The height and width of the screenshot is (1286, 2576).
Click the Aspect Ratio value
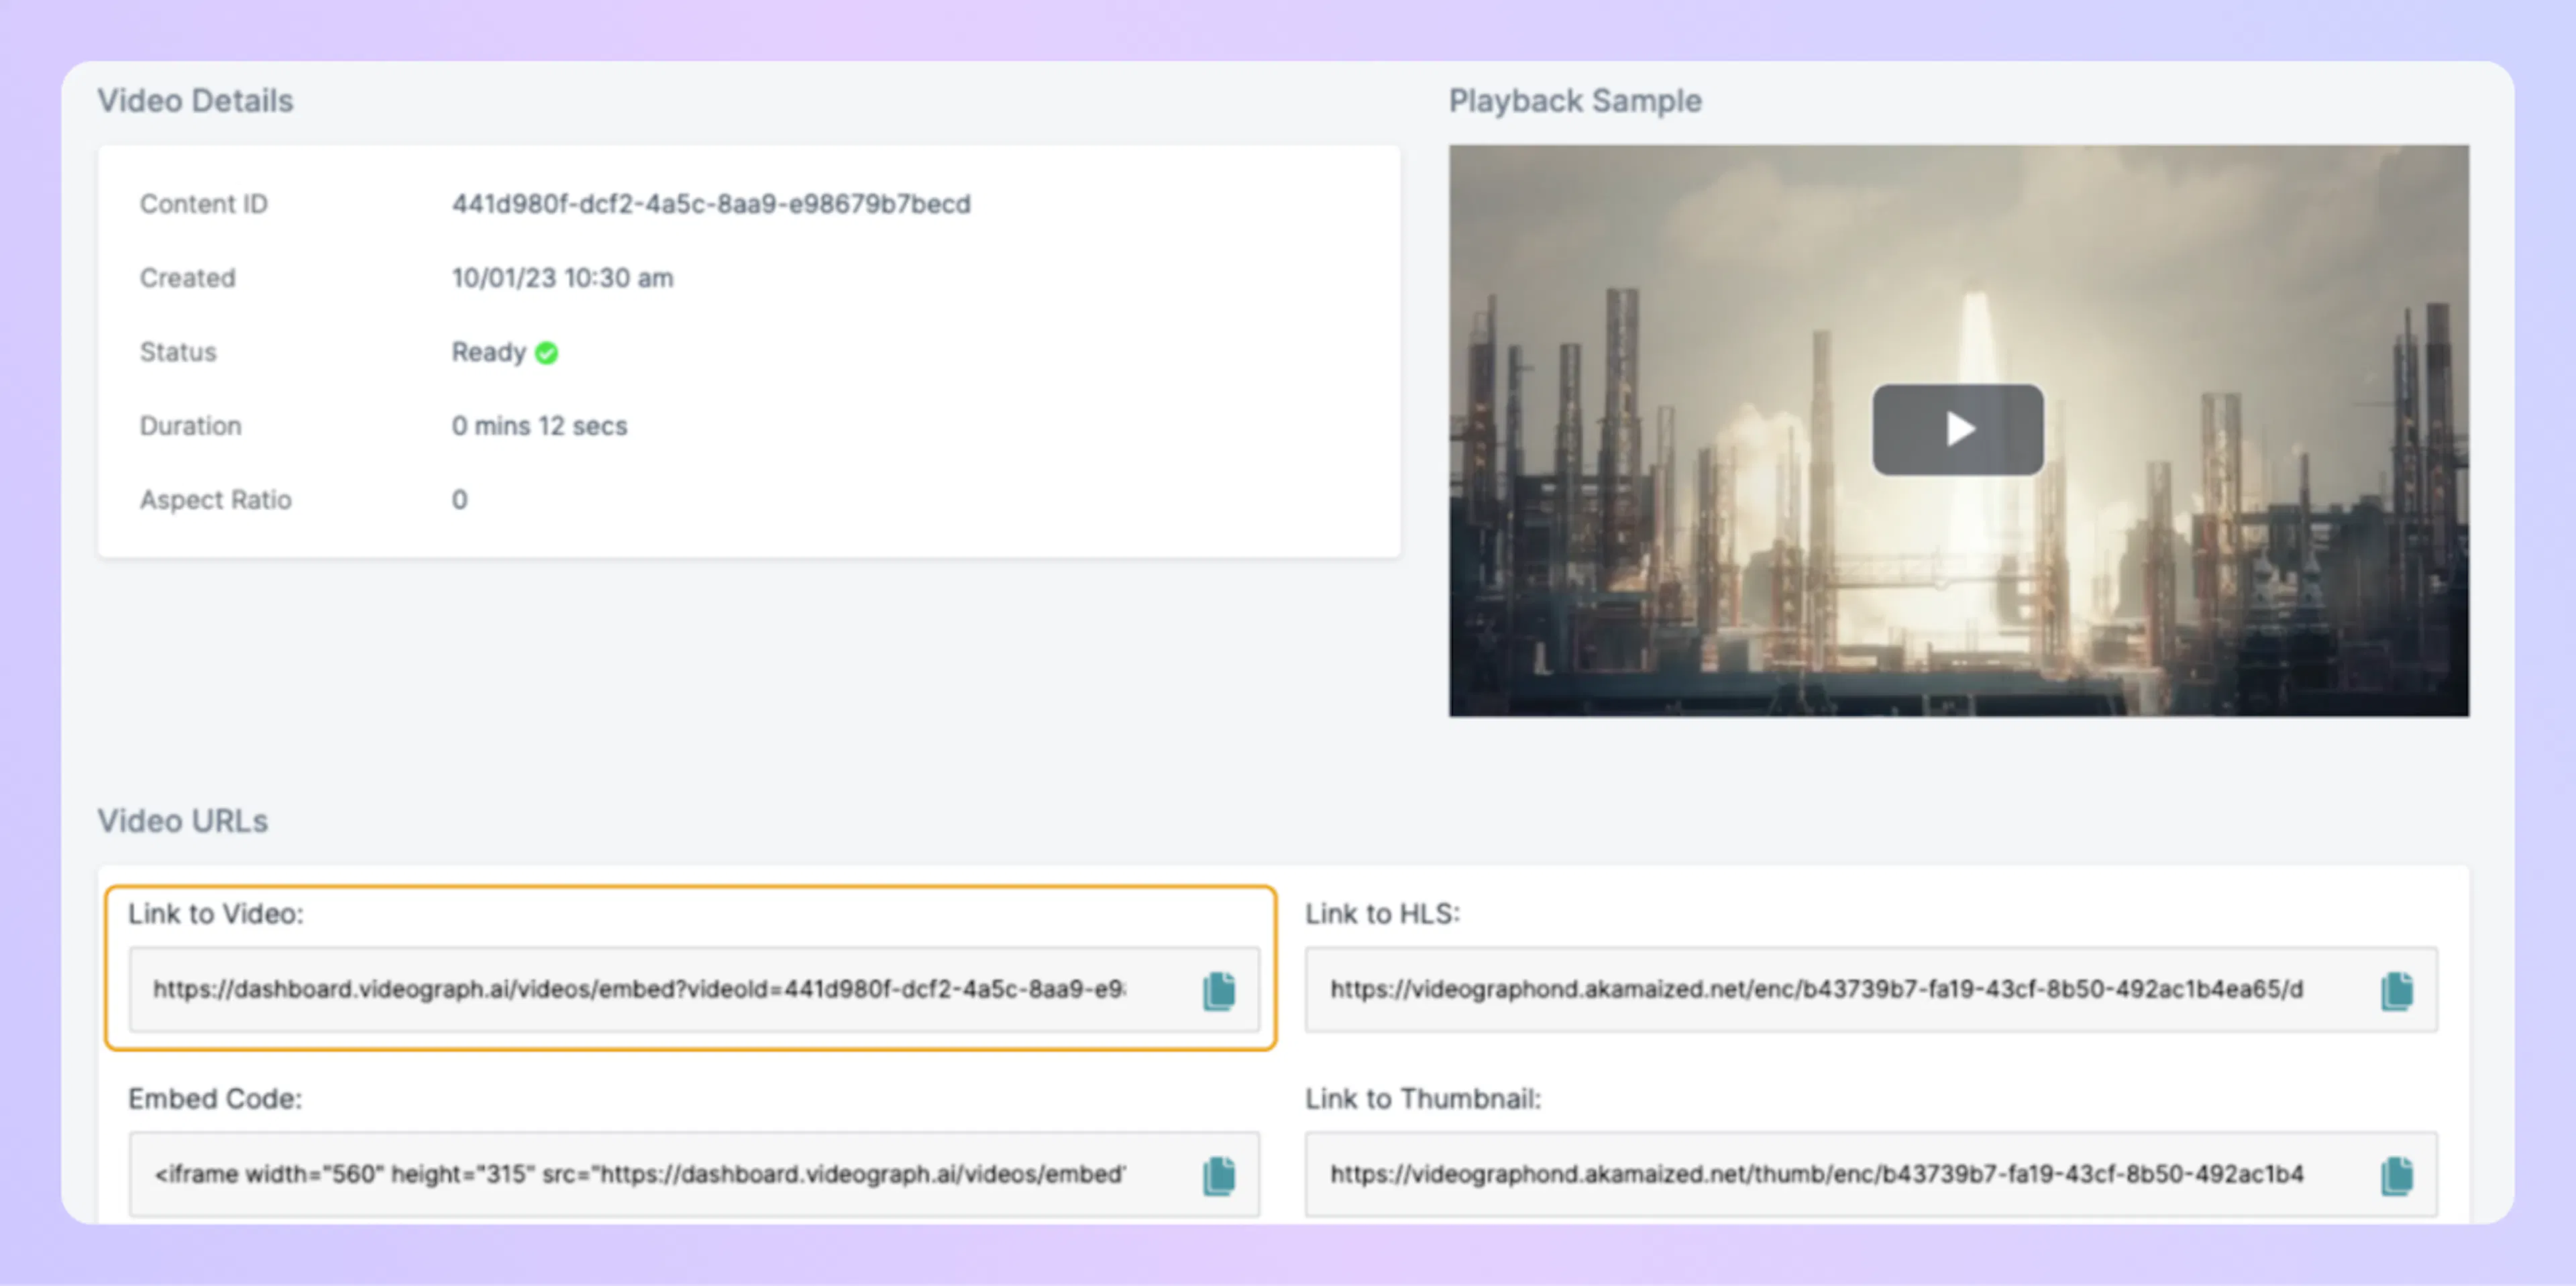tap(459, 500)
